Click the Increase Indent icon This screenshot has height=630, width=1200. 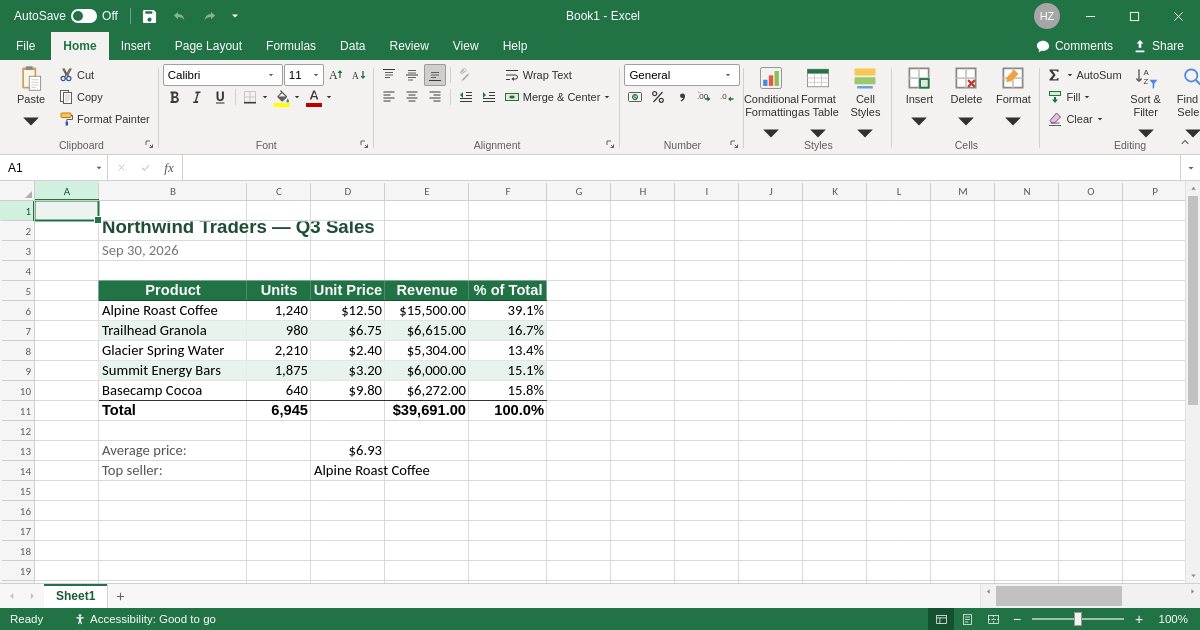click(x=489, y=97)
